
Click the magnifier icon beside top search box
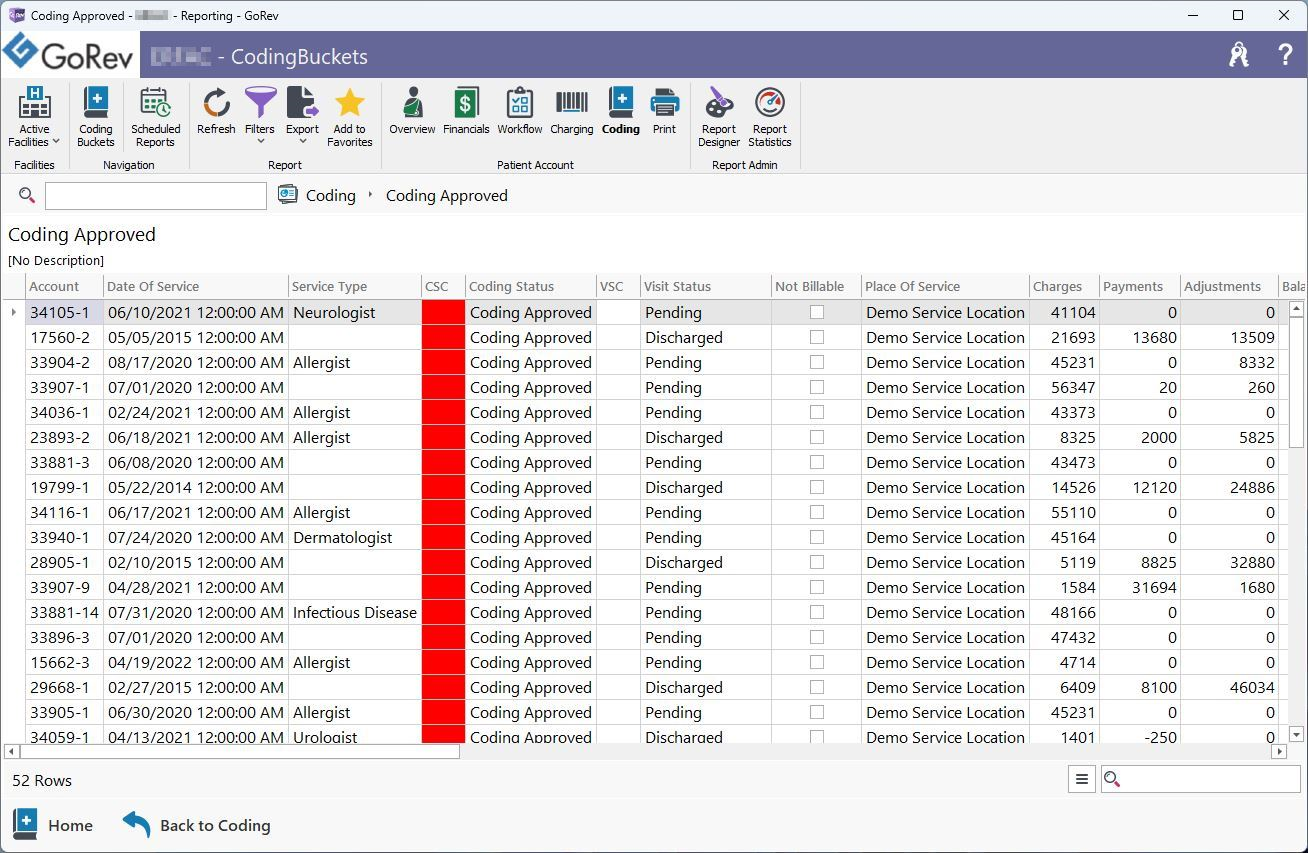[27, 195]
